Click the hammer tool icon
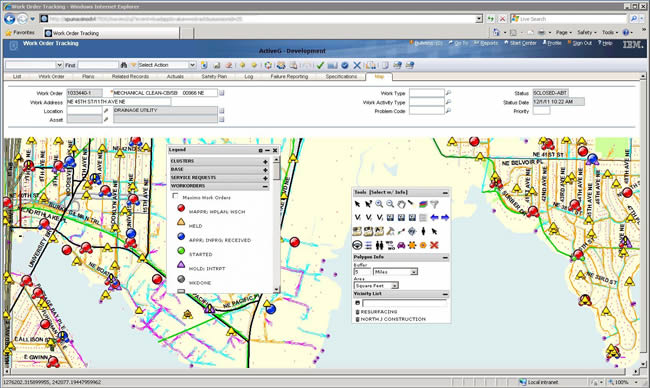This screenshot has height=388, width=650. pyautogui.click(x=390, y=231)
